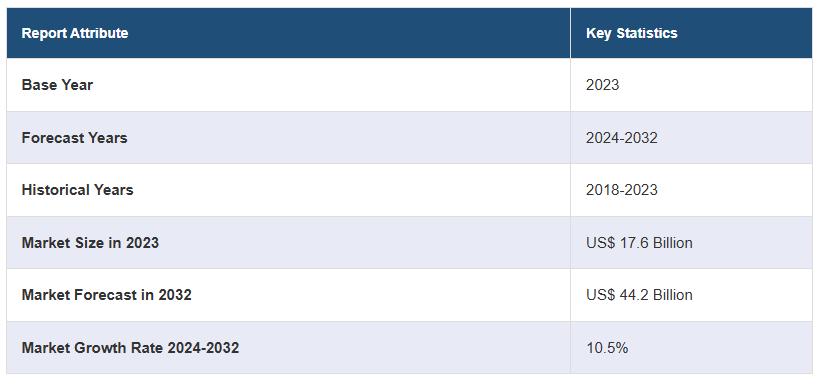Click the Report Attribute column header
The image size is (820, 381).
(75, 33)
